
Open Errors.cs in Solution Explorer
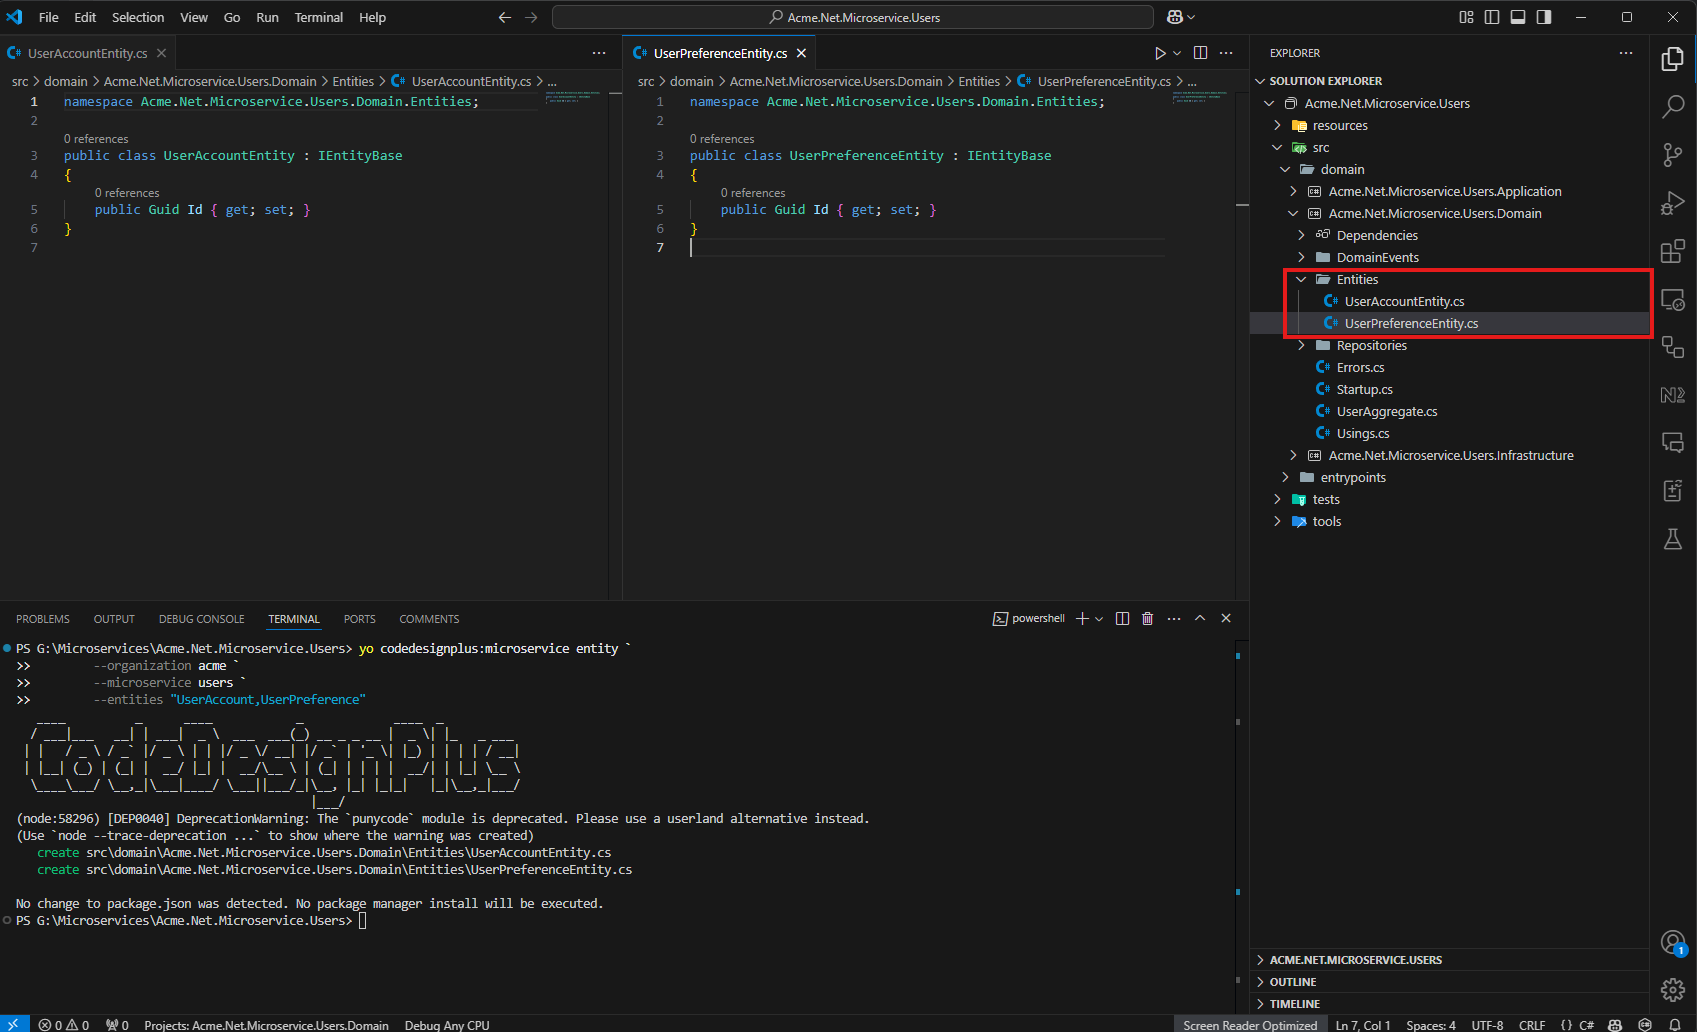(x=1360, y=368)
